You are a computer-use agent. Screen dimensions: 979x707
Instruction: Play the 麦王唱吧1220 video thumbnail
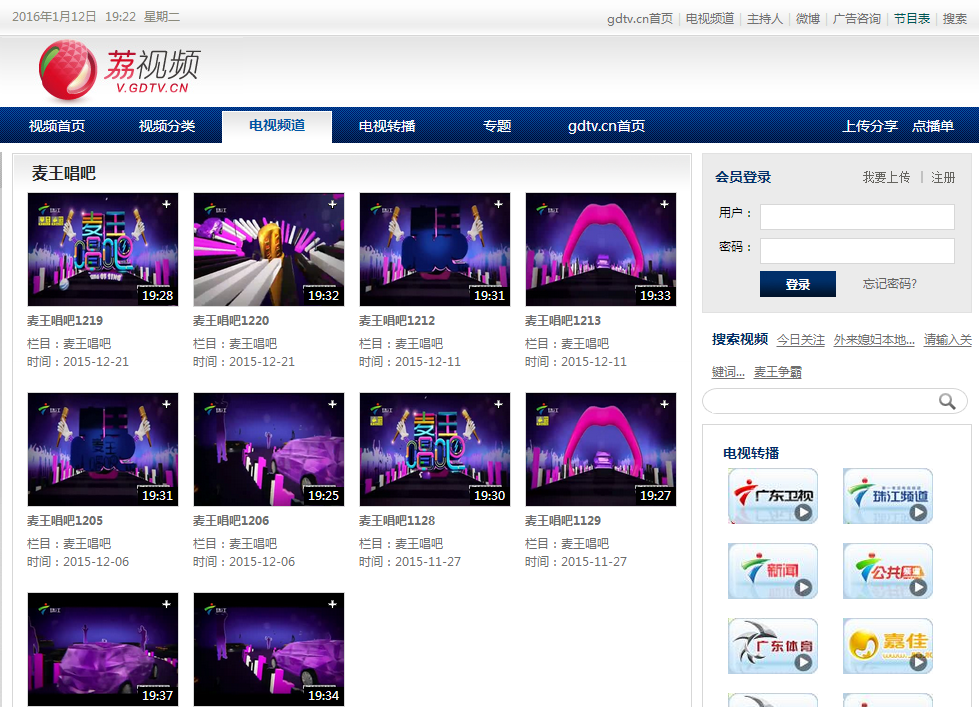pyautogui.click(x=269, y=249)
